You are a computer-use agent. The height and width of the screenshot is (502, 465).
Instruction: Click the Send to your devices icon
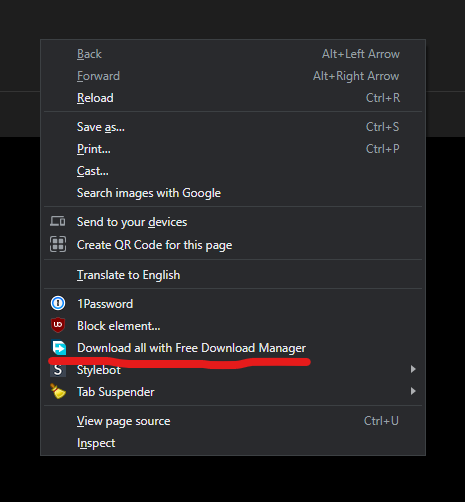tap(58, 221)
